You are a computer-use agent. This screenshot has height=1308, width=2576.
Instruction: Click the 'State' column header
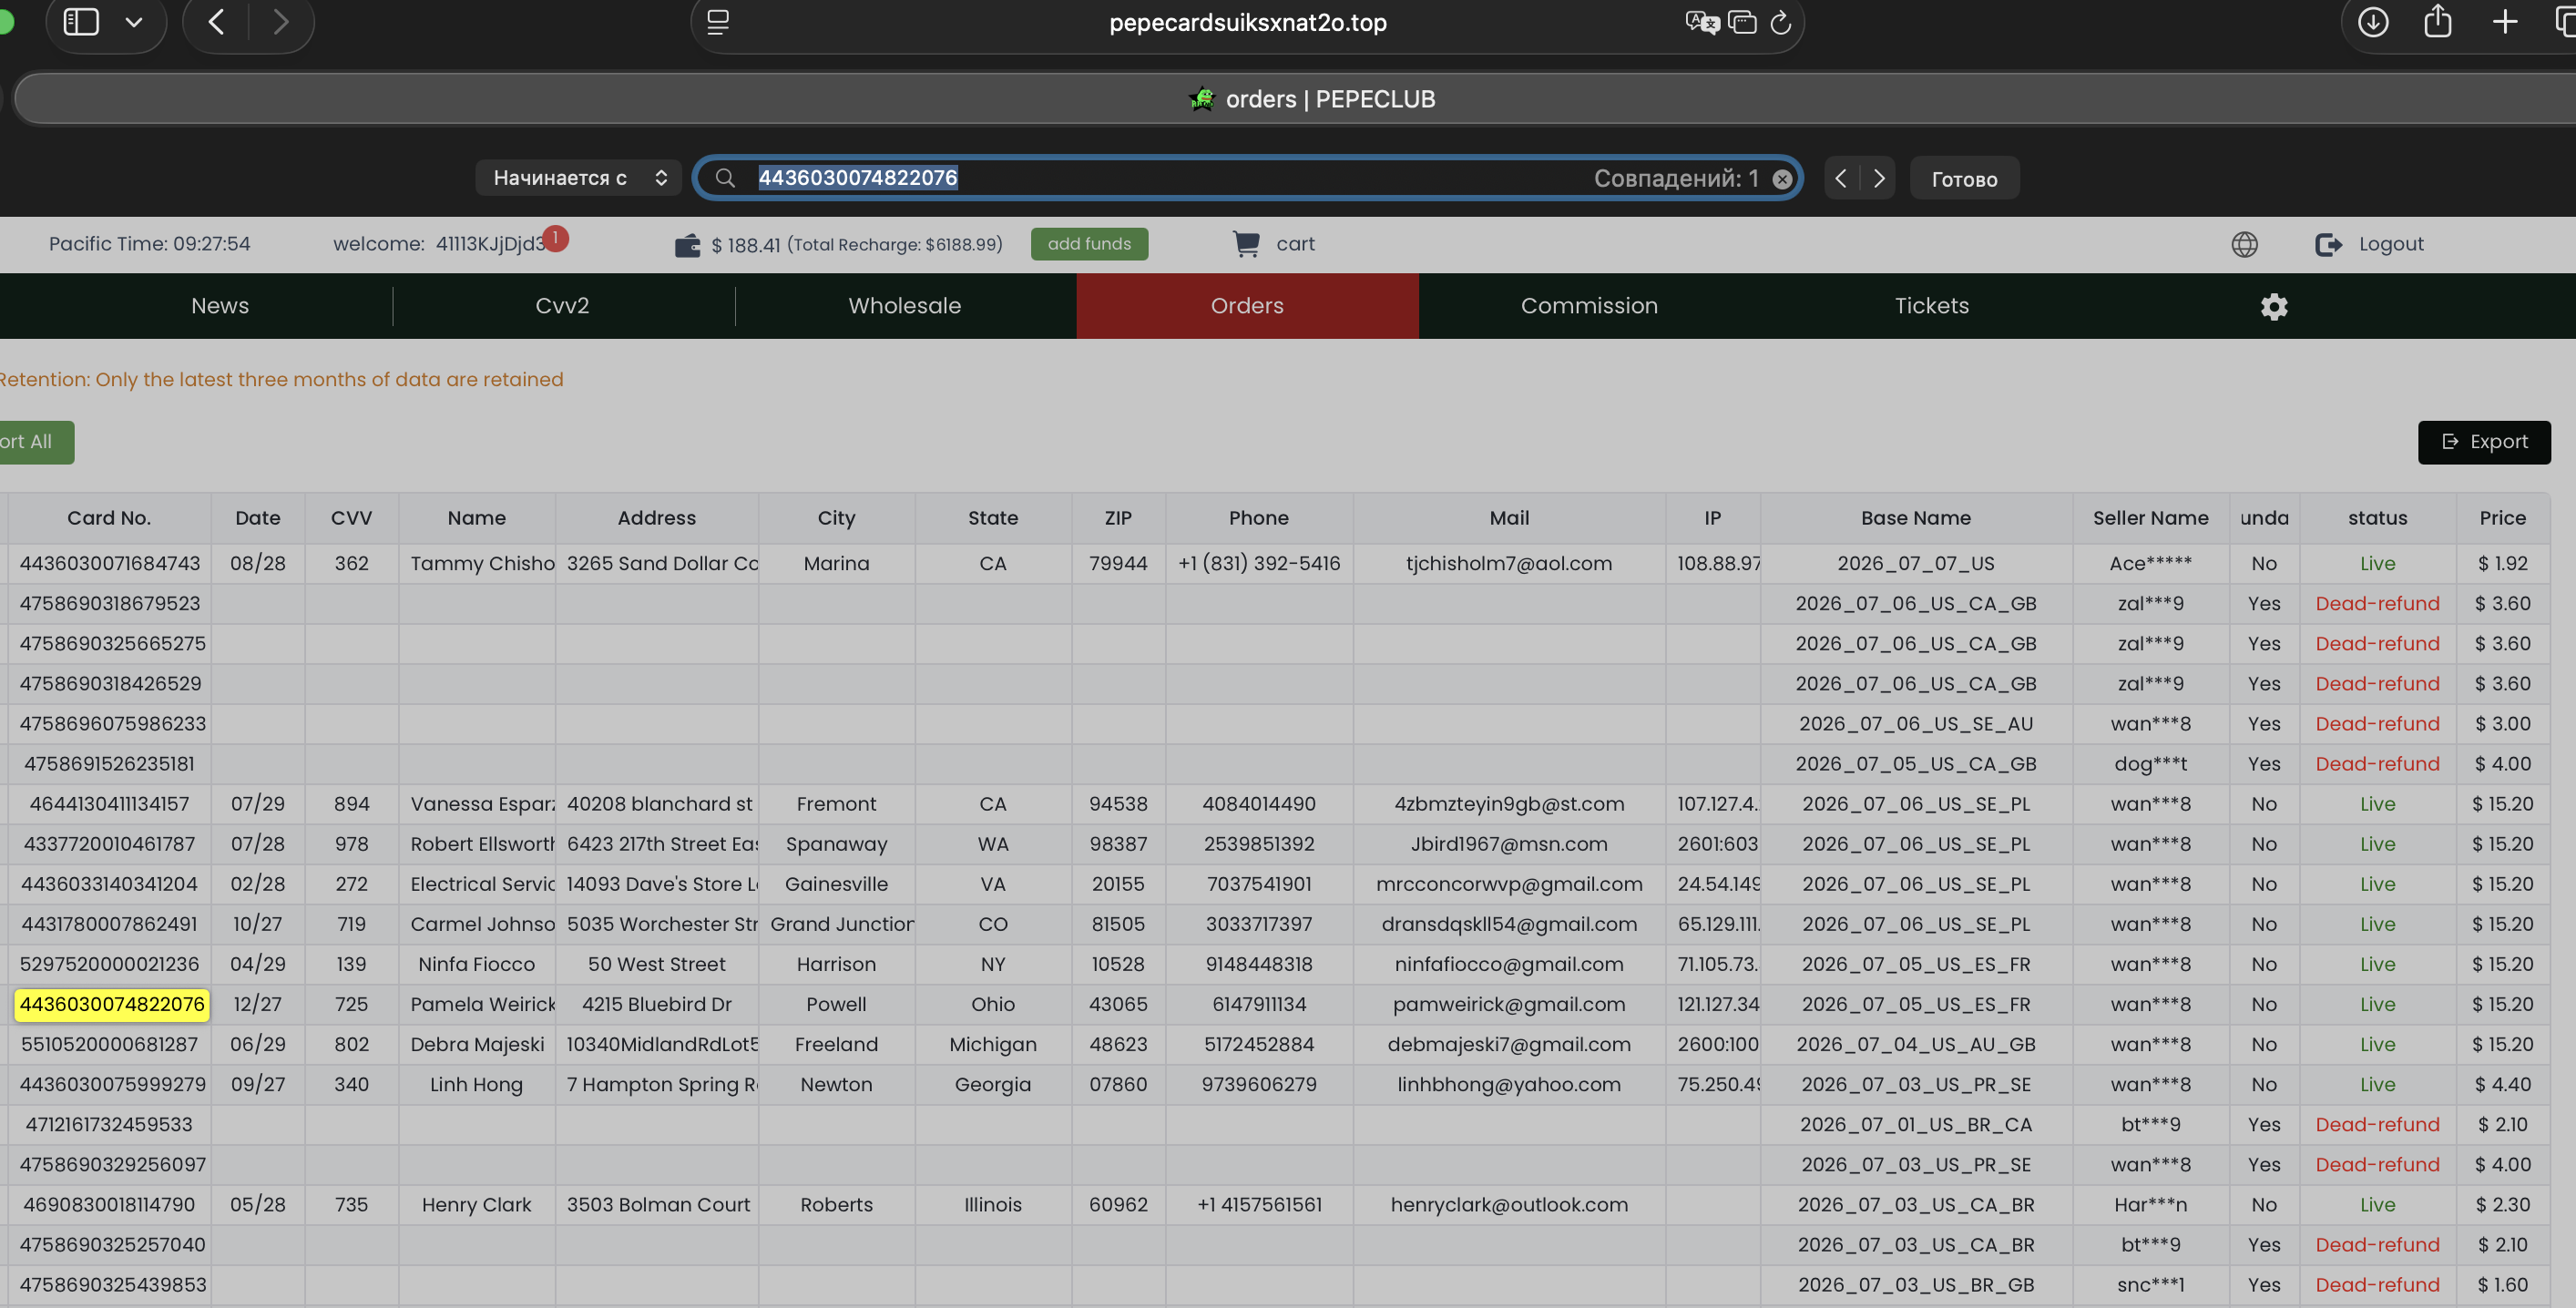pyautogui.click(x=993, y=518)
